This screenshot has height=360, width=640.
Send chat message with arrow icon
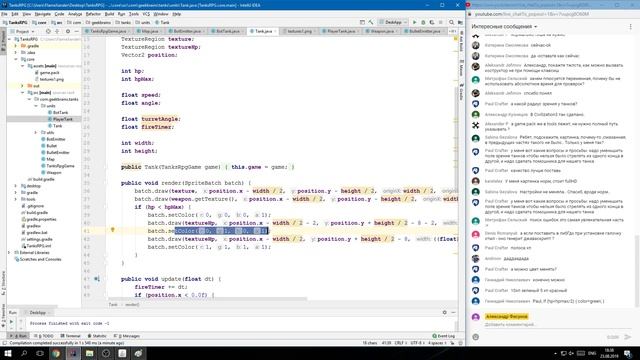click(628, 337)
